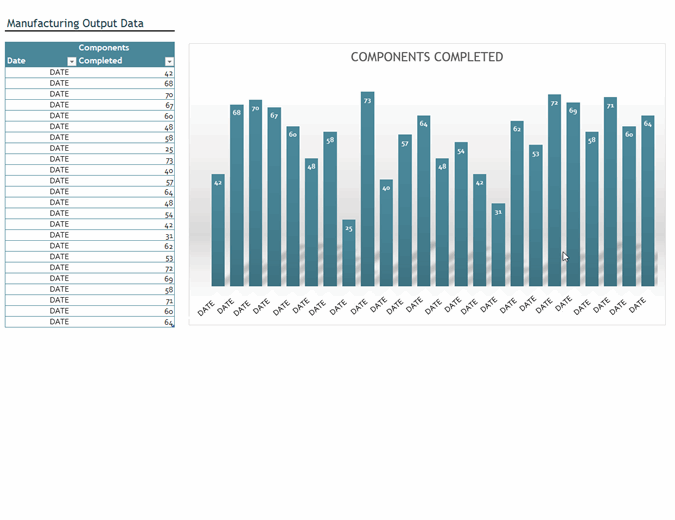
Task: Select DATE cell in the row showing 25
Action: (41, 149)
